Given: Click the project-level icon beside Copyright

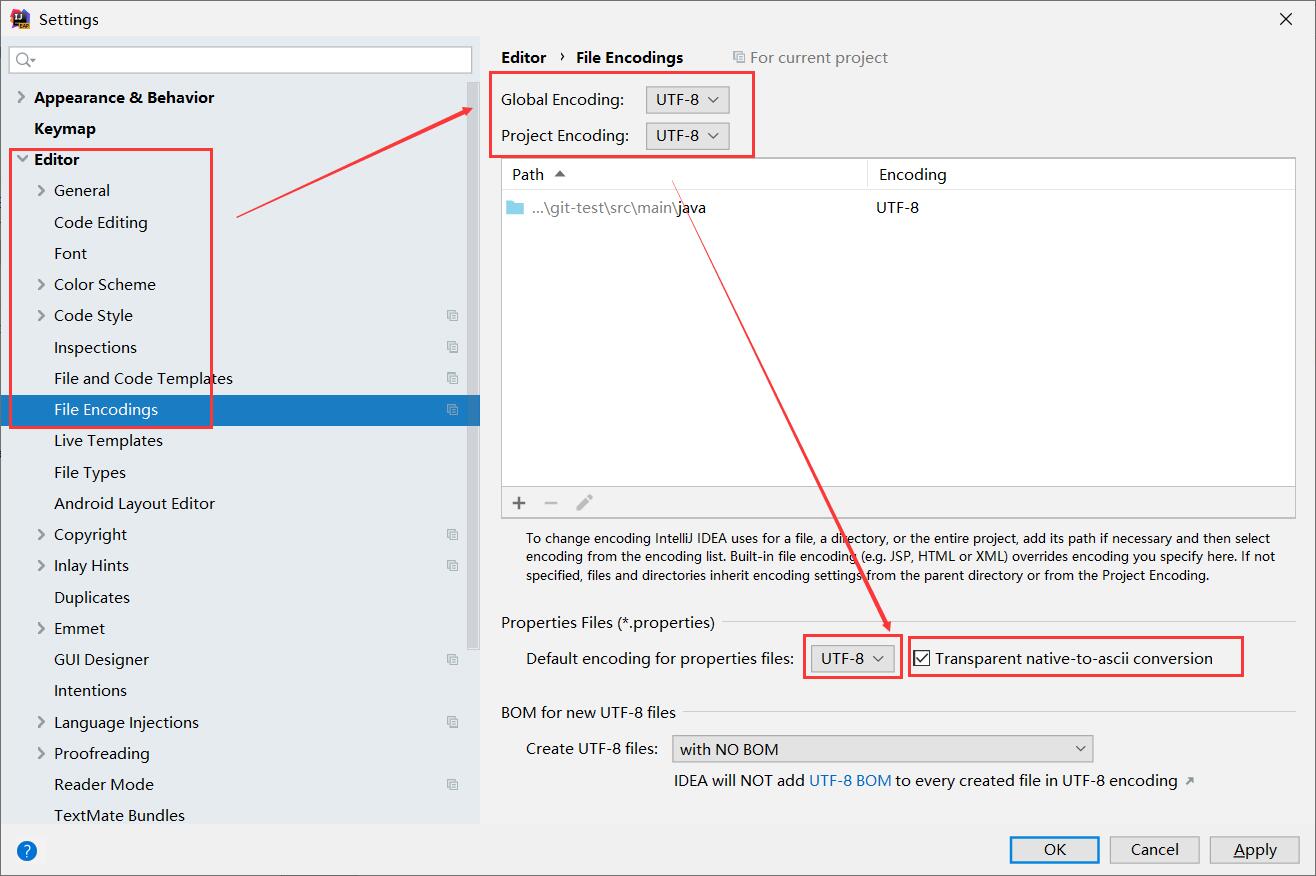Looking at the screenshot, I should point(453,535).
